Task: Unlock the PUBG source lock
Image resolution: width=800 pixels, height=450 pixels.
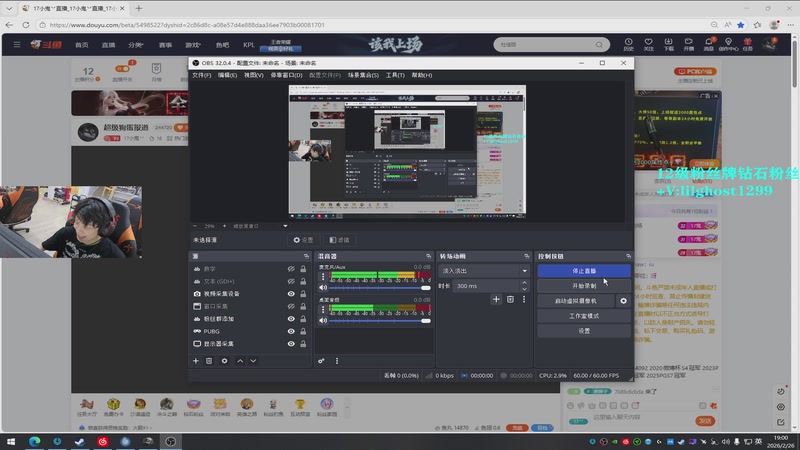Action: point(303,331)
